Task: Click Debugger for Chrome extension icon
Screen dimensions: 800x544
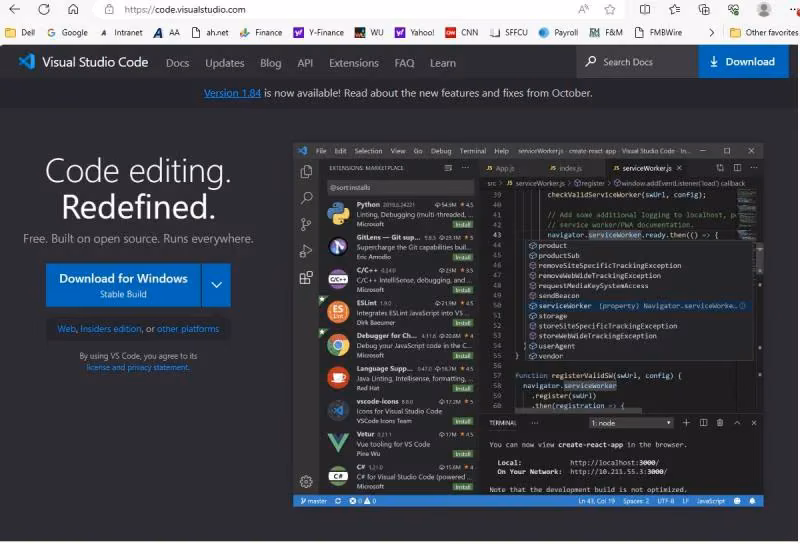Action: (338, 345)
